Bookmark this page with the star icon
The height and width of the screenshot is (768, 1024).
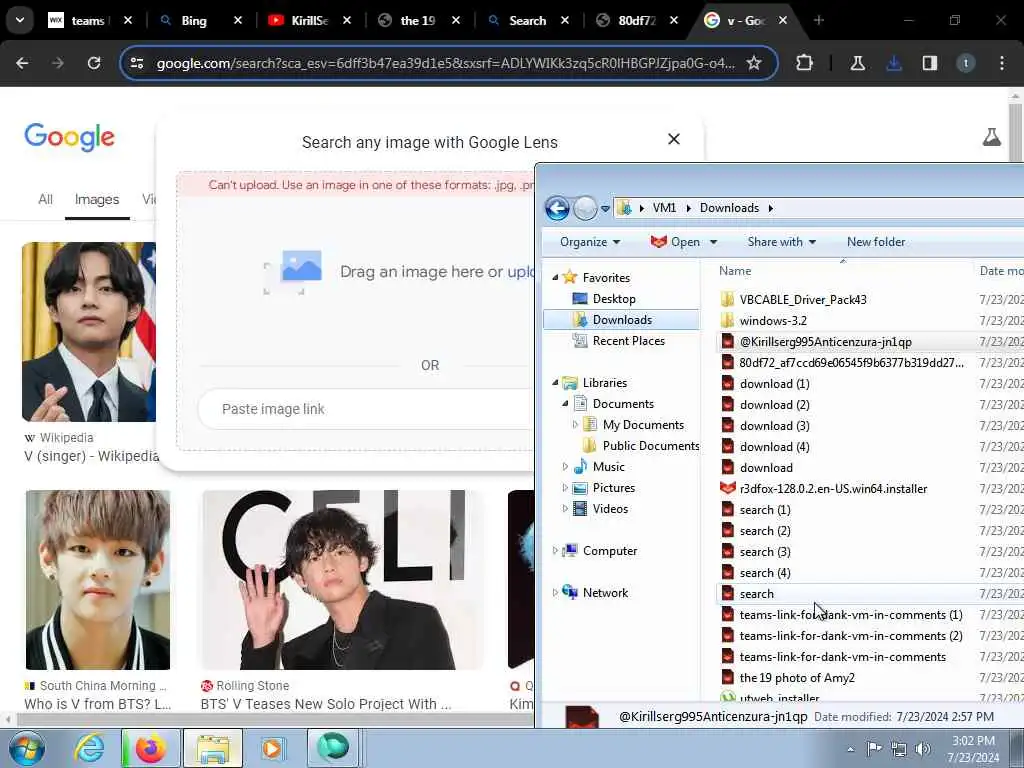tap(754, 63)
